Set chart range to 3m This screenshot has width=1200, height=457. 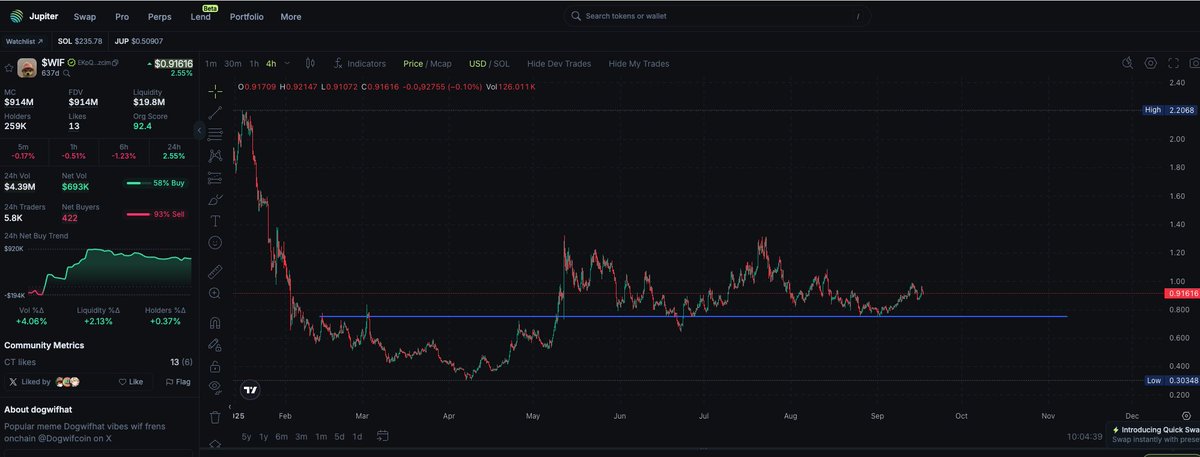(301, 436)
